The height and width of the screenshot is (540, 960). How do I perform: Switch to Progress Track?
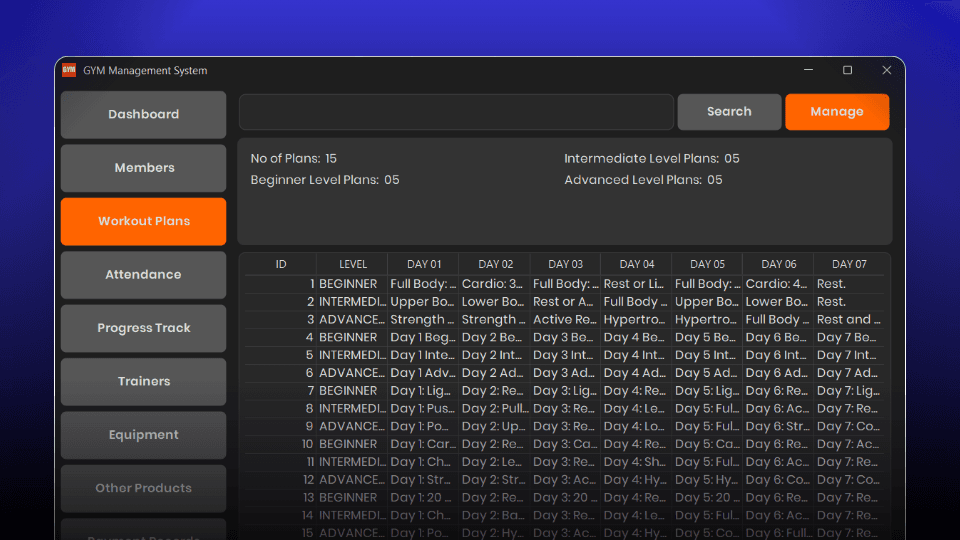click(143, 328)
